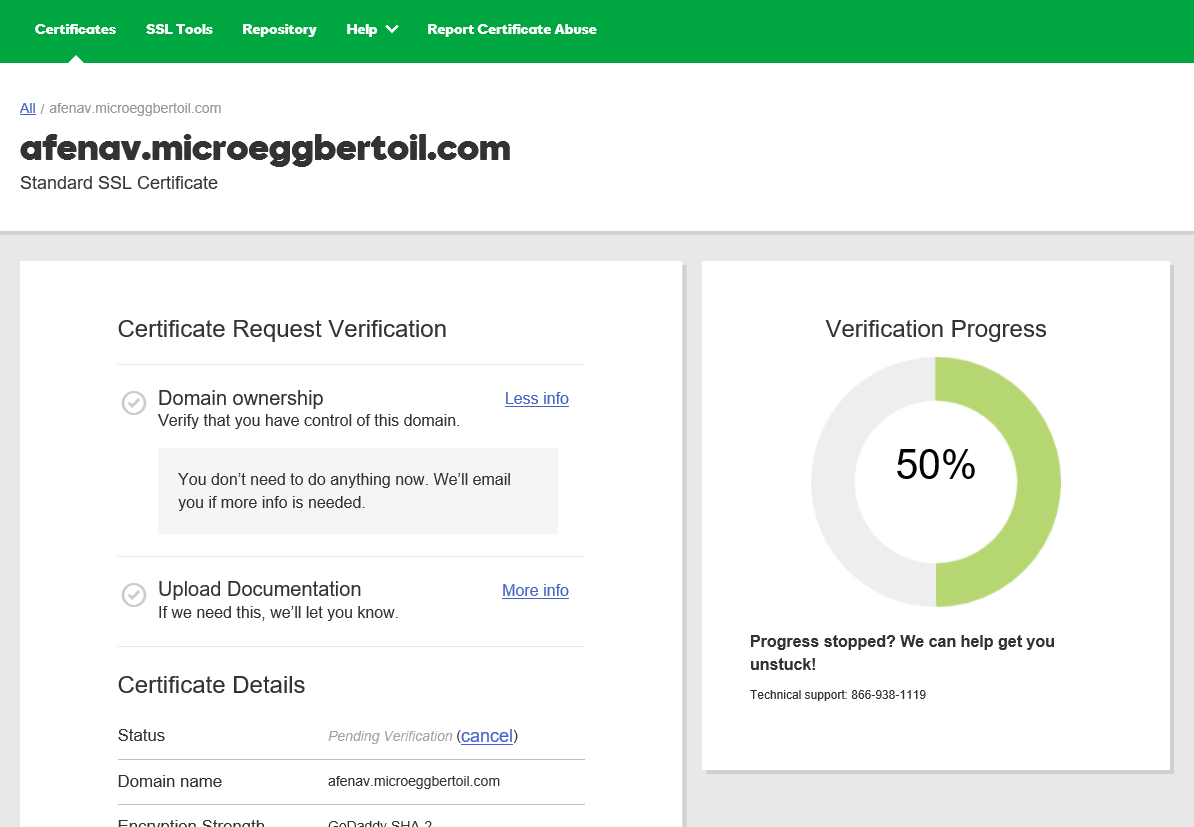Select the Domain name value text
Image resolution: width=1194 pixels, height=827 pixels.
click(x=414, y=782)
